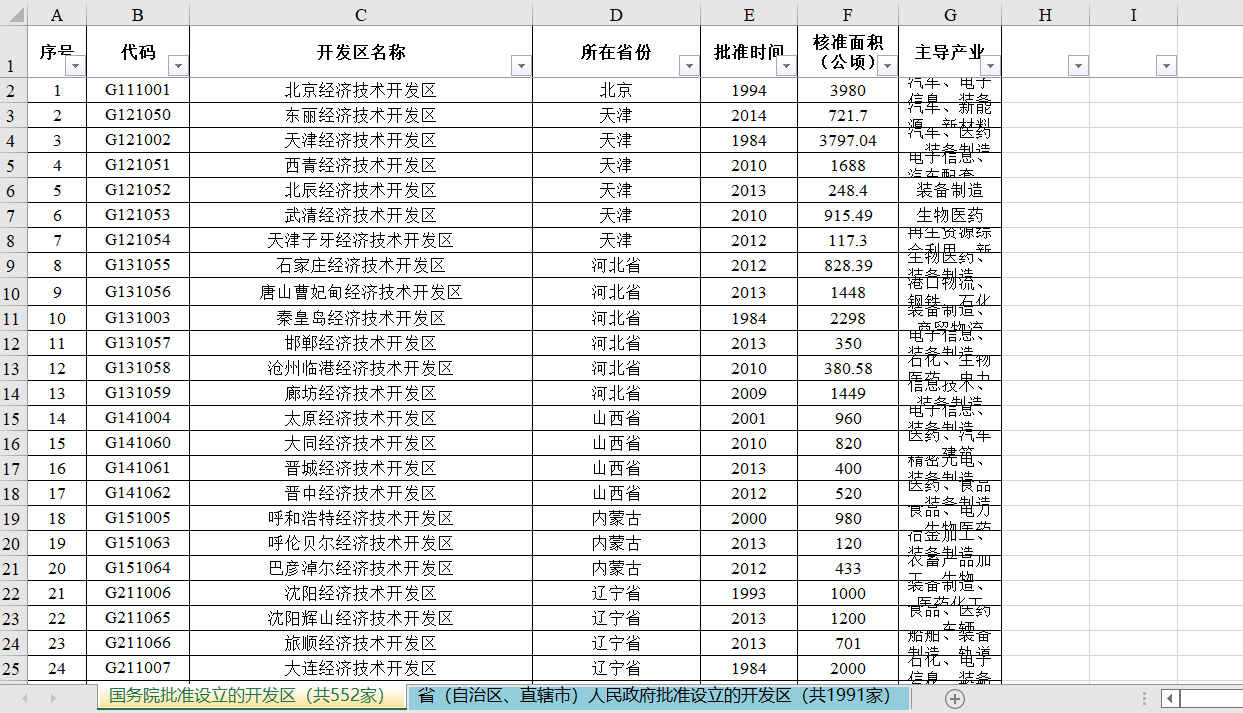Open filter dropdown in column I

pos(1166,65)
